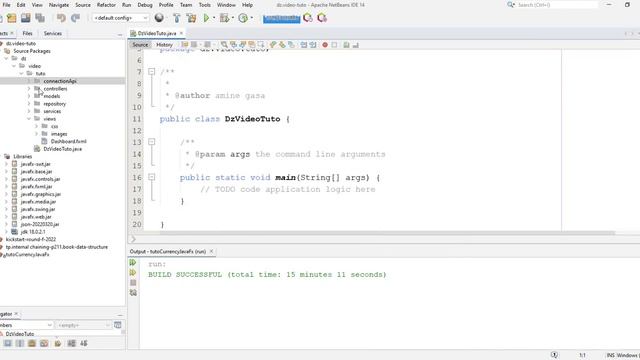Select json-20220320.jar library

pyautogui.click(x=40, y=224)
